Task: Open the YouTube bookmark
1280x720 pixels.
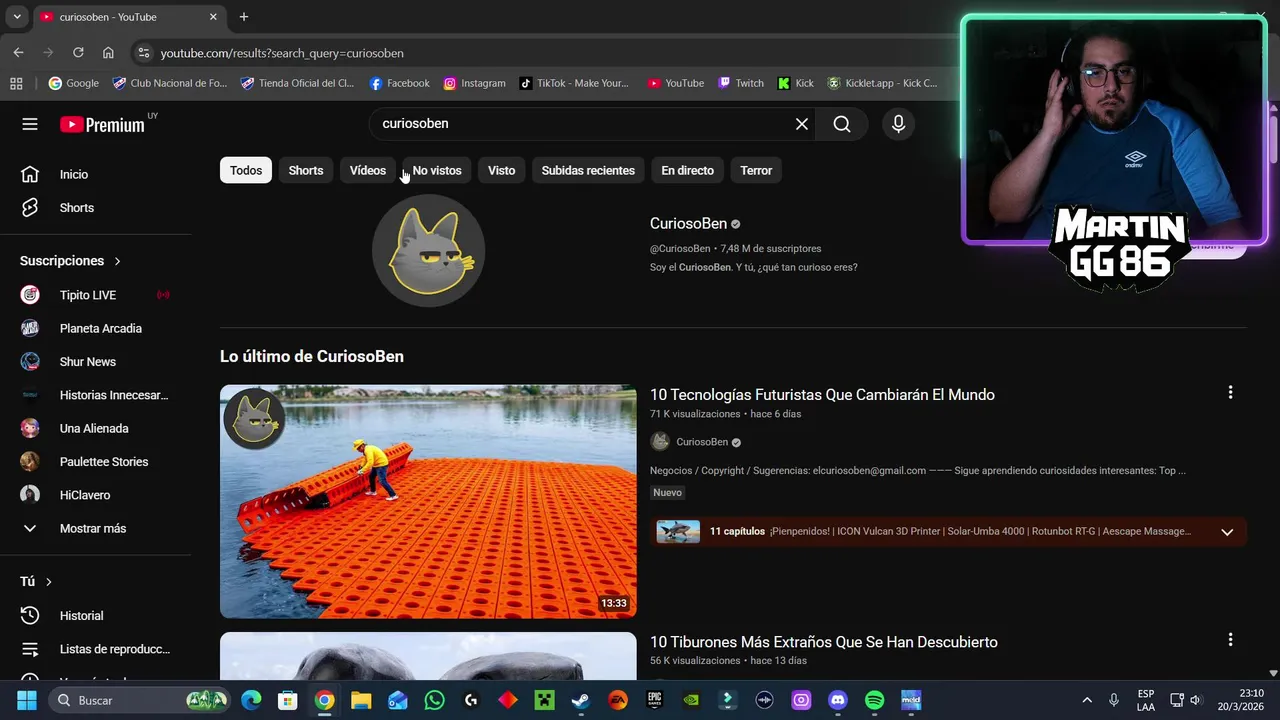Action: (x=675, y=83)
